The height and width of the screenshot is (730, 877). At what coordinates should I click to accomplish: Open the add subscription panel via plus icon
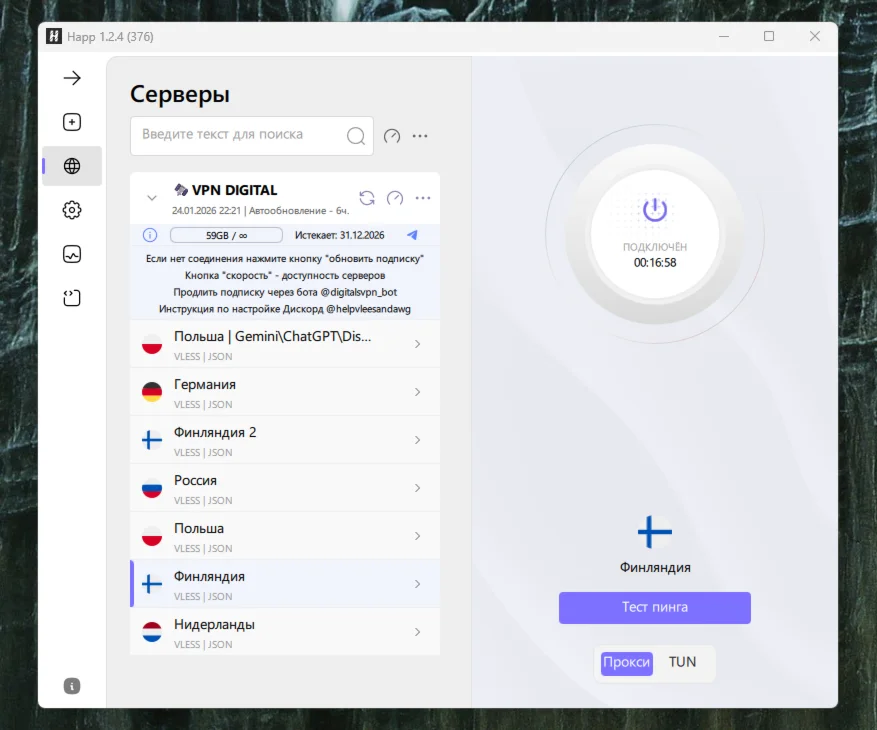click(x=71, y=121)
